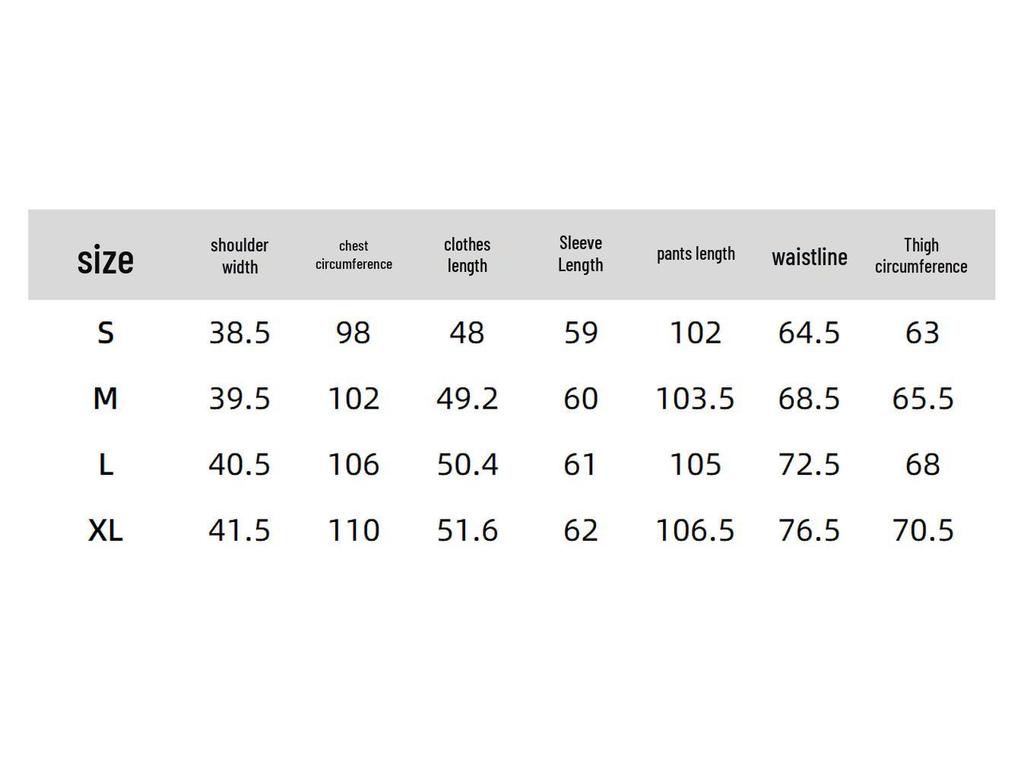Select the 61 sleeve length value
Image resolution: width=1024 pixels, height=768 pixels.
click(580, 465)
